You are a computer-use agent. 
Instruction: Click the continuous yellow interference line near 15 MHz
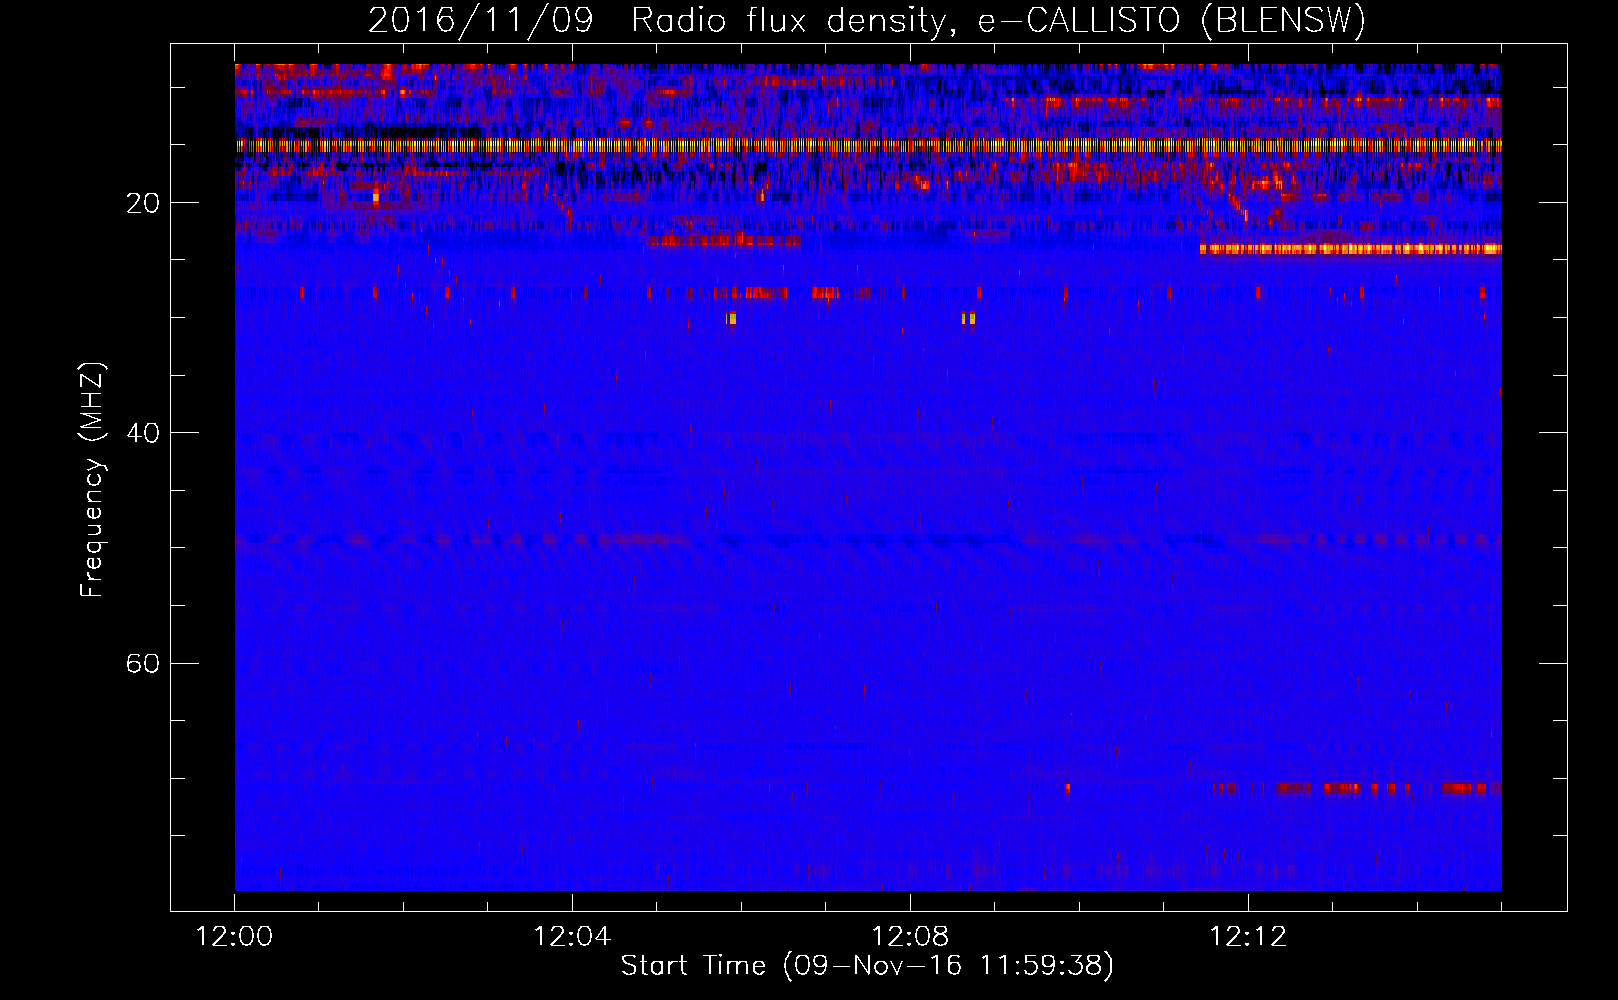(868, 145)
